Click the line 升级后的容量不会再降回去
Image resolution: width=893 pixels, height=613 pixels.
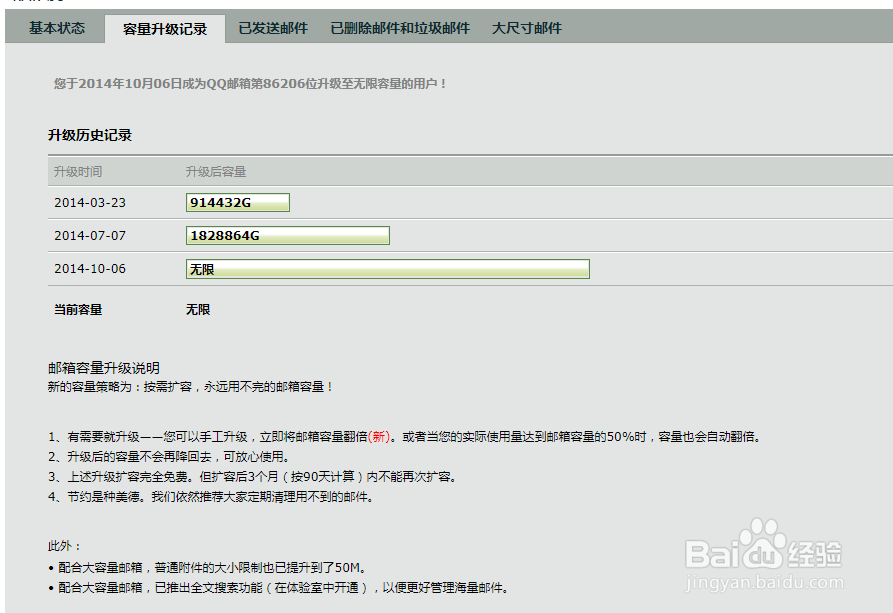(x=170, y=457)
